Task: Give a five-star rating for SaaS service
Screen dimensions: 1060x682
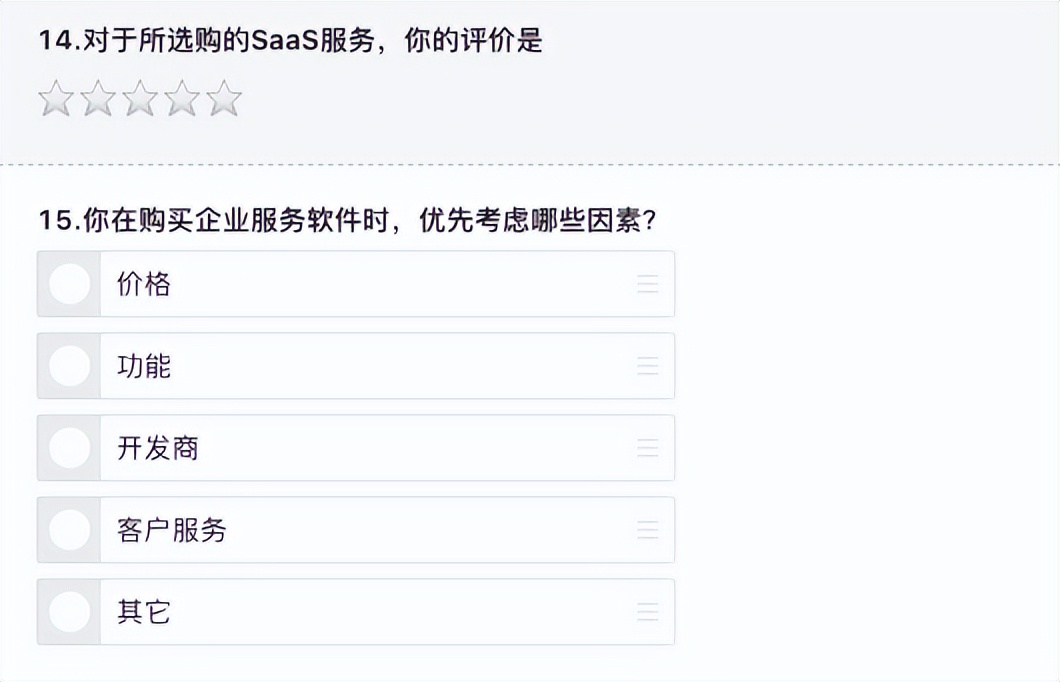Action: point(225,98)
